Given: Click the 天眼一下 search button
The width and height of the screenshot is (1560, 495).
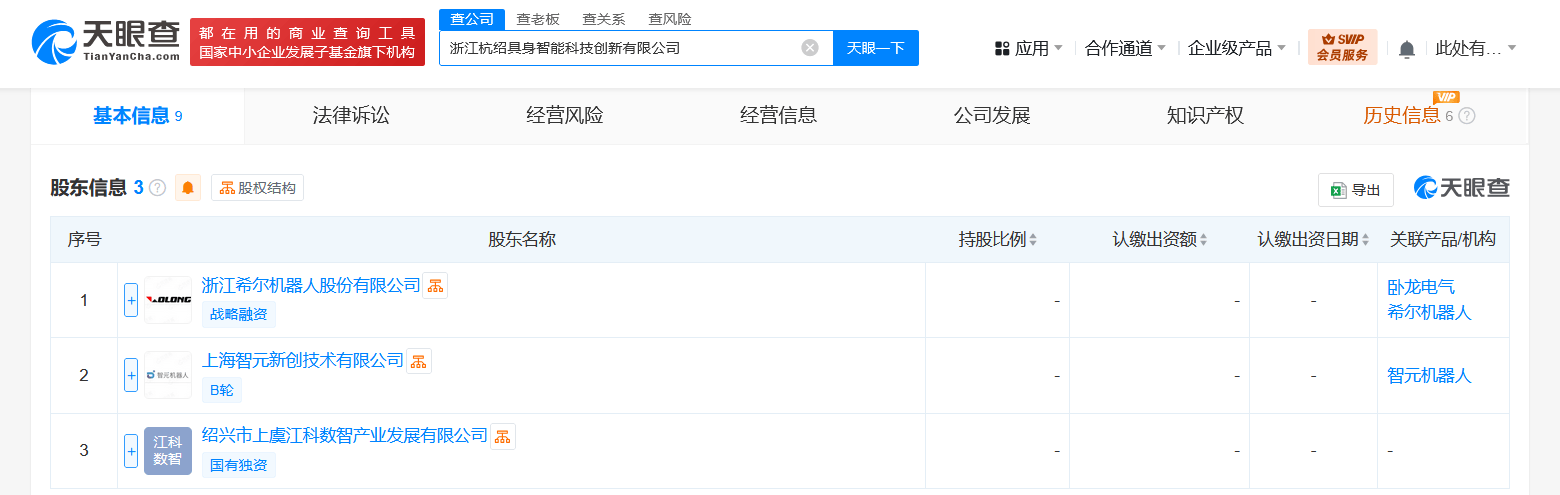Looking at the screenshot, I should click(875, 48).
